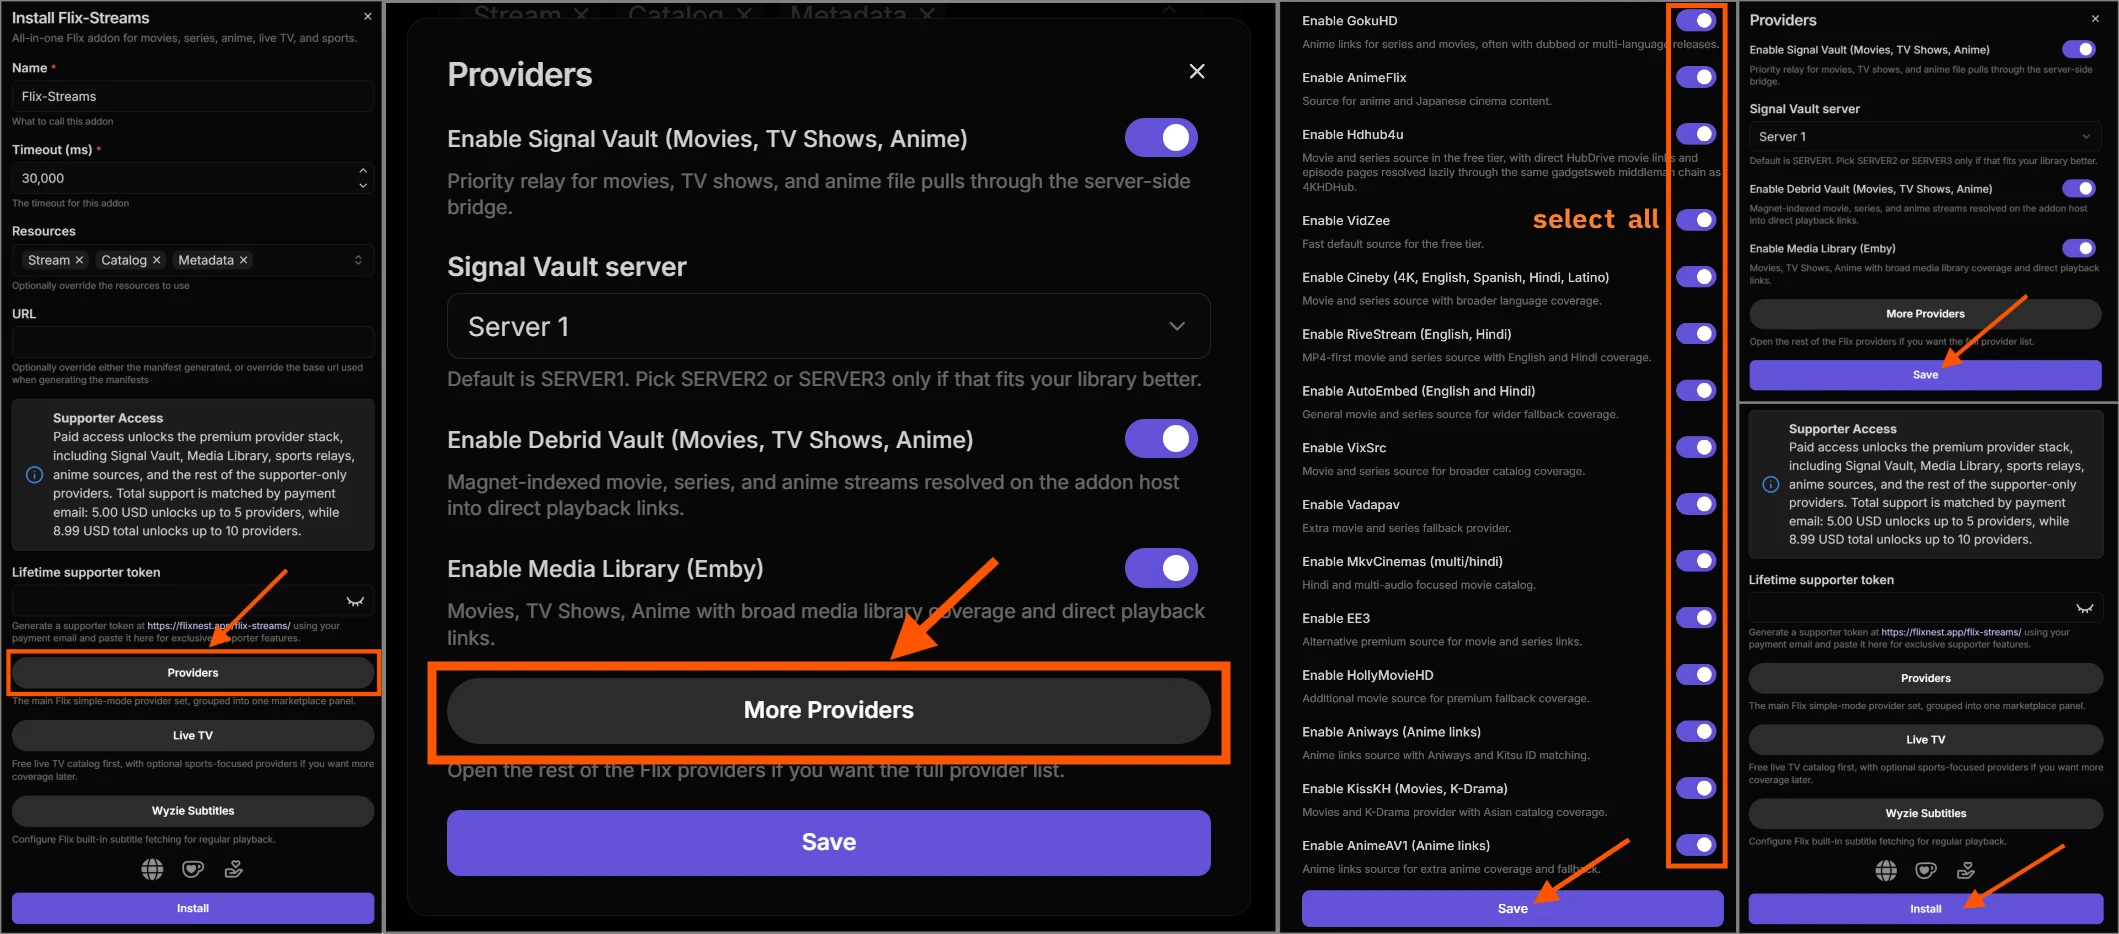Click Providers button in right install panel
The image size is (2119, 934).
pos(1925,678)
